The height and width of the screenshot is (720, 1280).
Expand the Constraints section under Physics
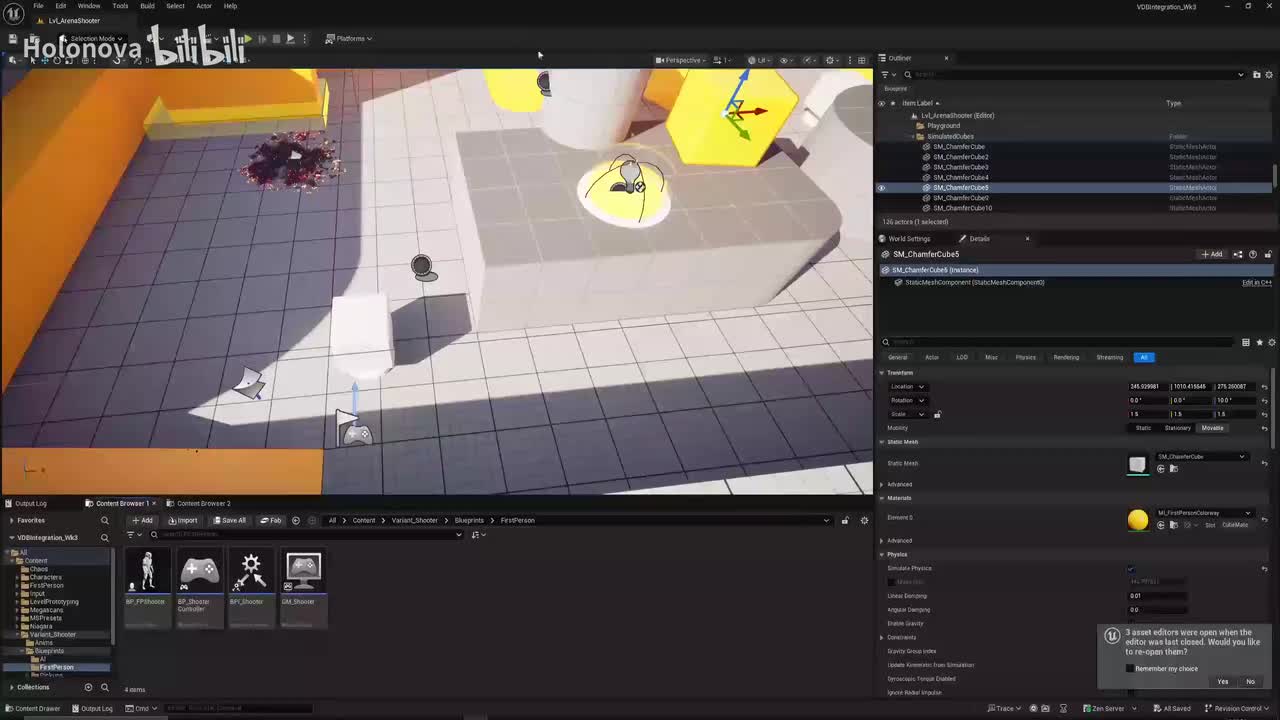(x=882, y=637)
